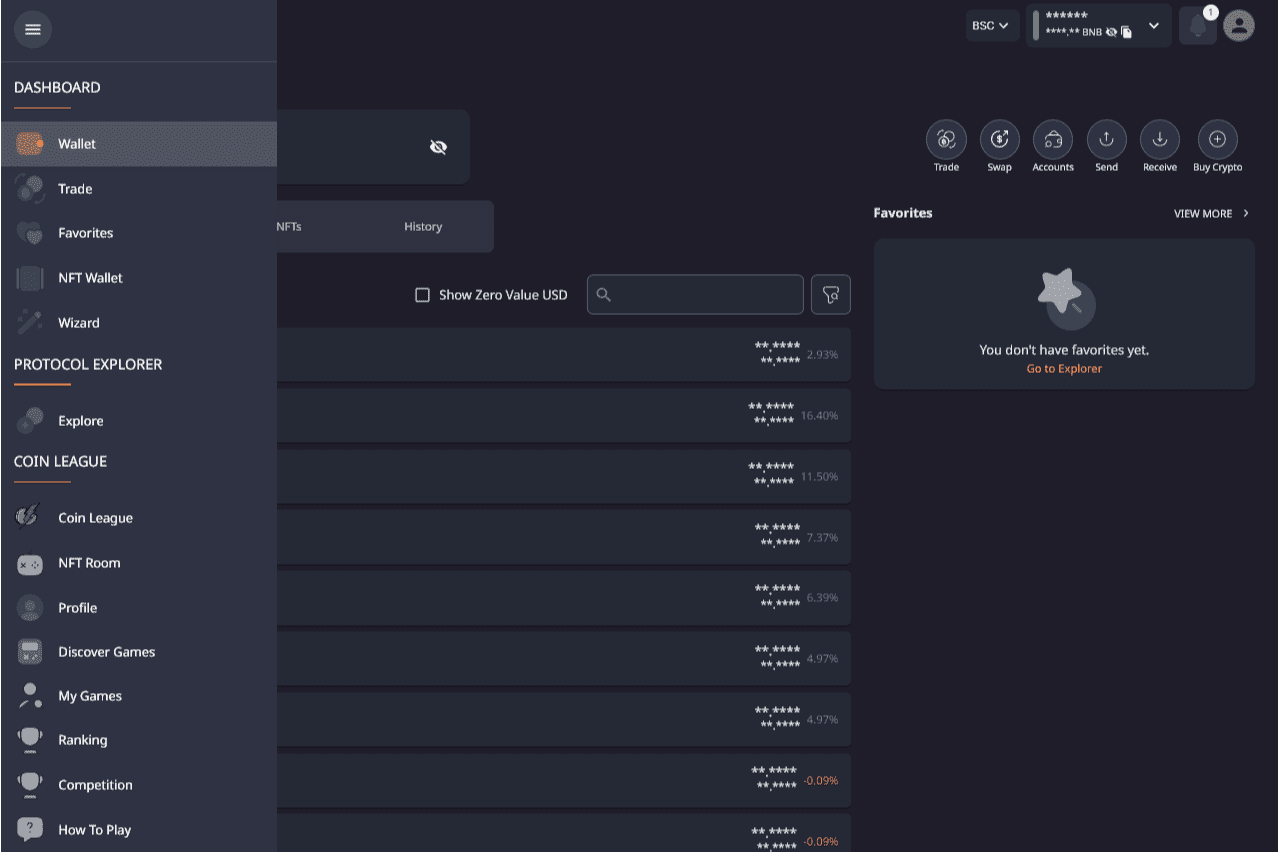Select the asset row showing 6.39%
The image size is (1278, 852).
pyautogui.click(x=564, y=598)
